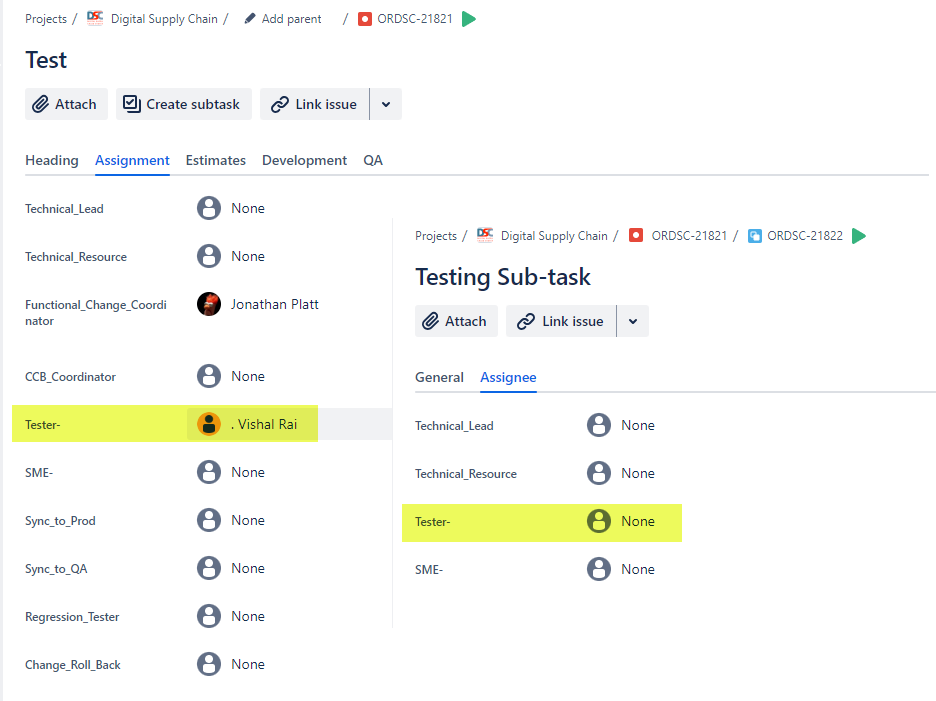Click SME- avatar icon in Testing Sub-task

(599, 569)
